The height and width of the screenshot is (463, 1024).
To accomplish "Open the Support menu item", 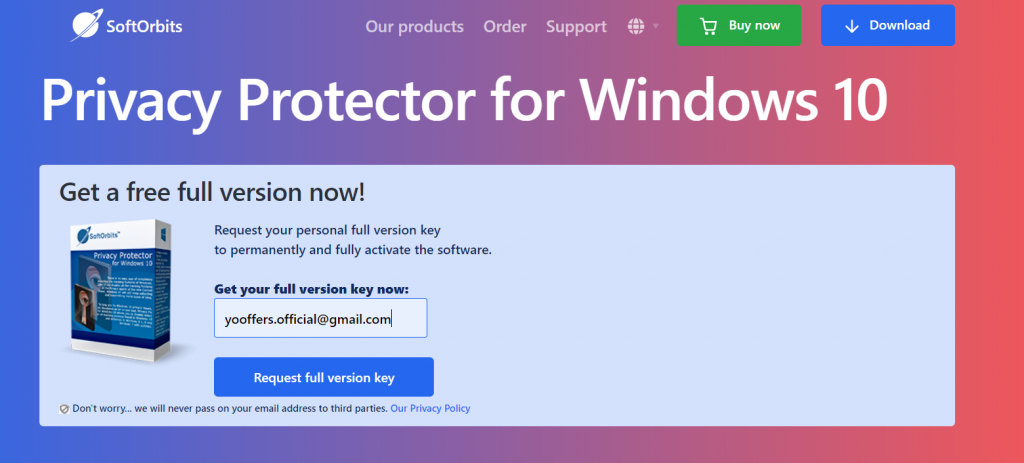I will tap(576, 27).
